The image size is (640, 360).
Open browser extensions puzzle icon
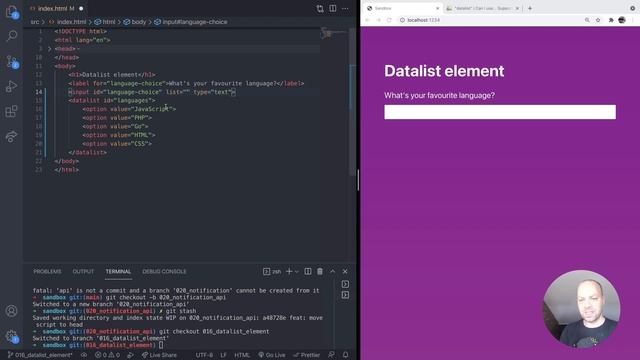[x=611, y=20]
